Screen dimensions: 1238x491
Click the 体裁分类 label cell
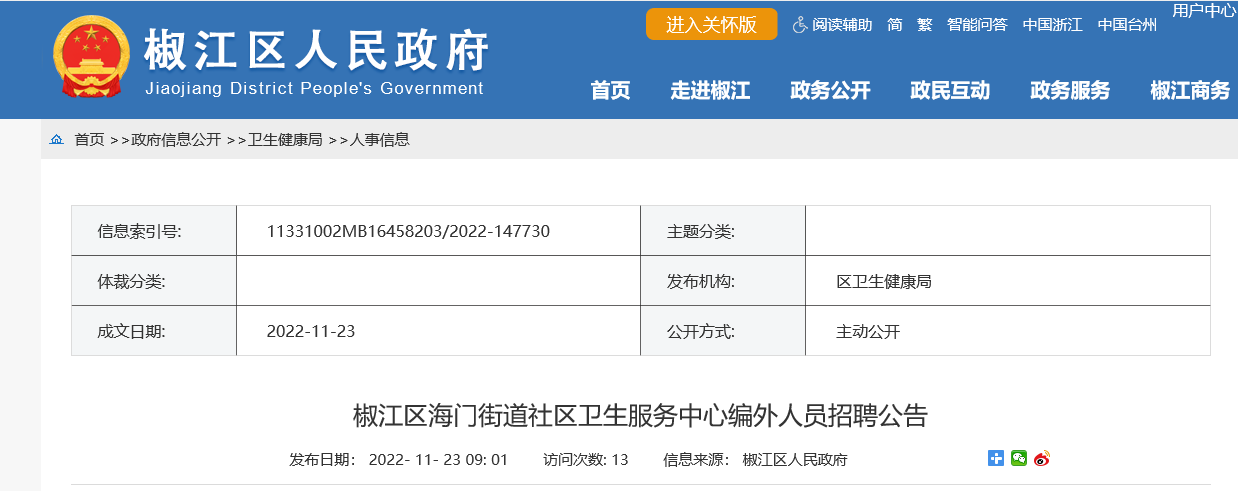(154, 281)
